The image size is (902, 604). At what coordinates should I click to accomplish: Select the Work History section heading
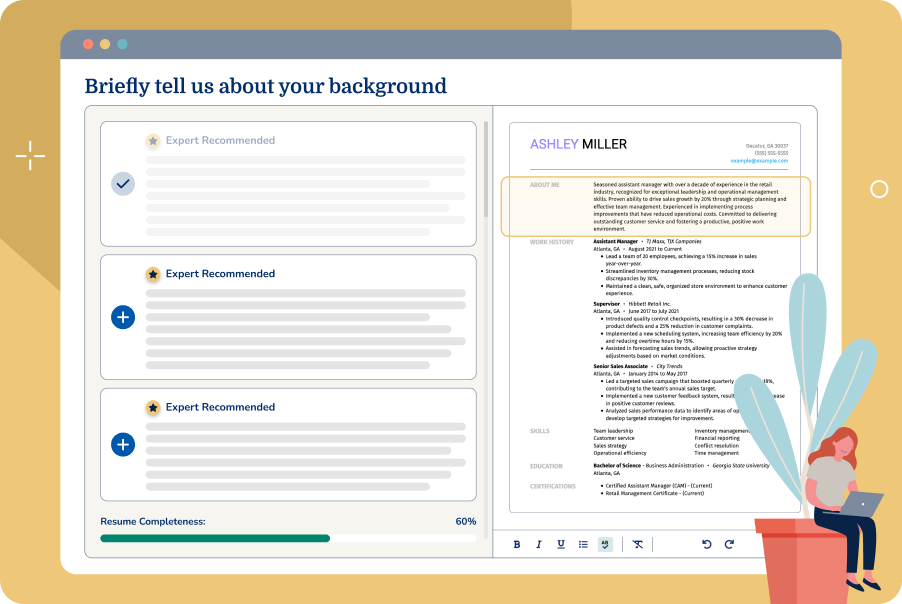pos(551,242)
